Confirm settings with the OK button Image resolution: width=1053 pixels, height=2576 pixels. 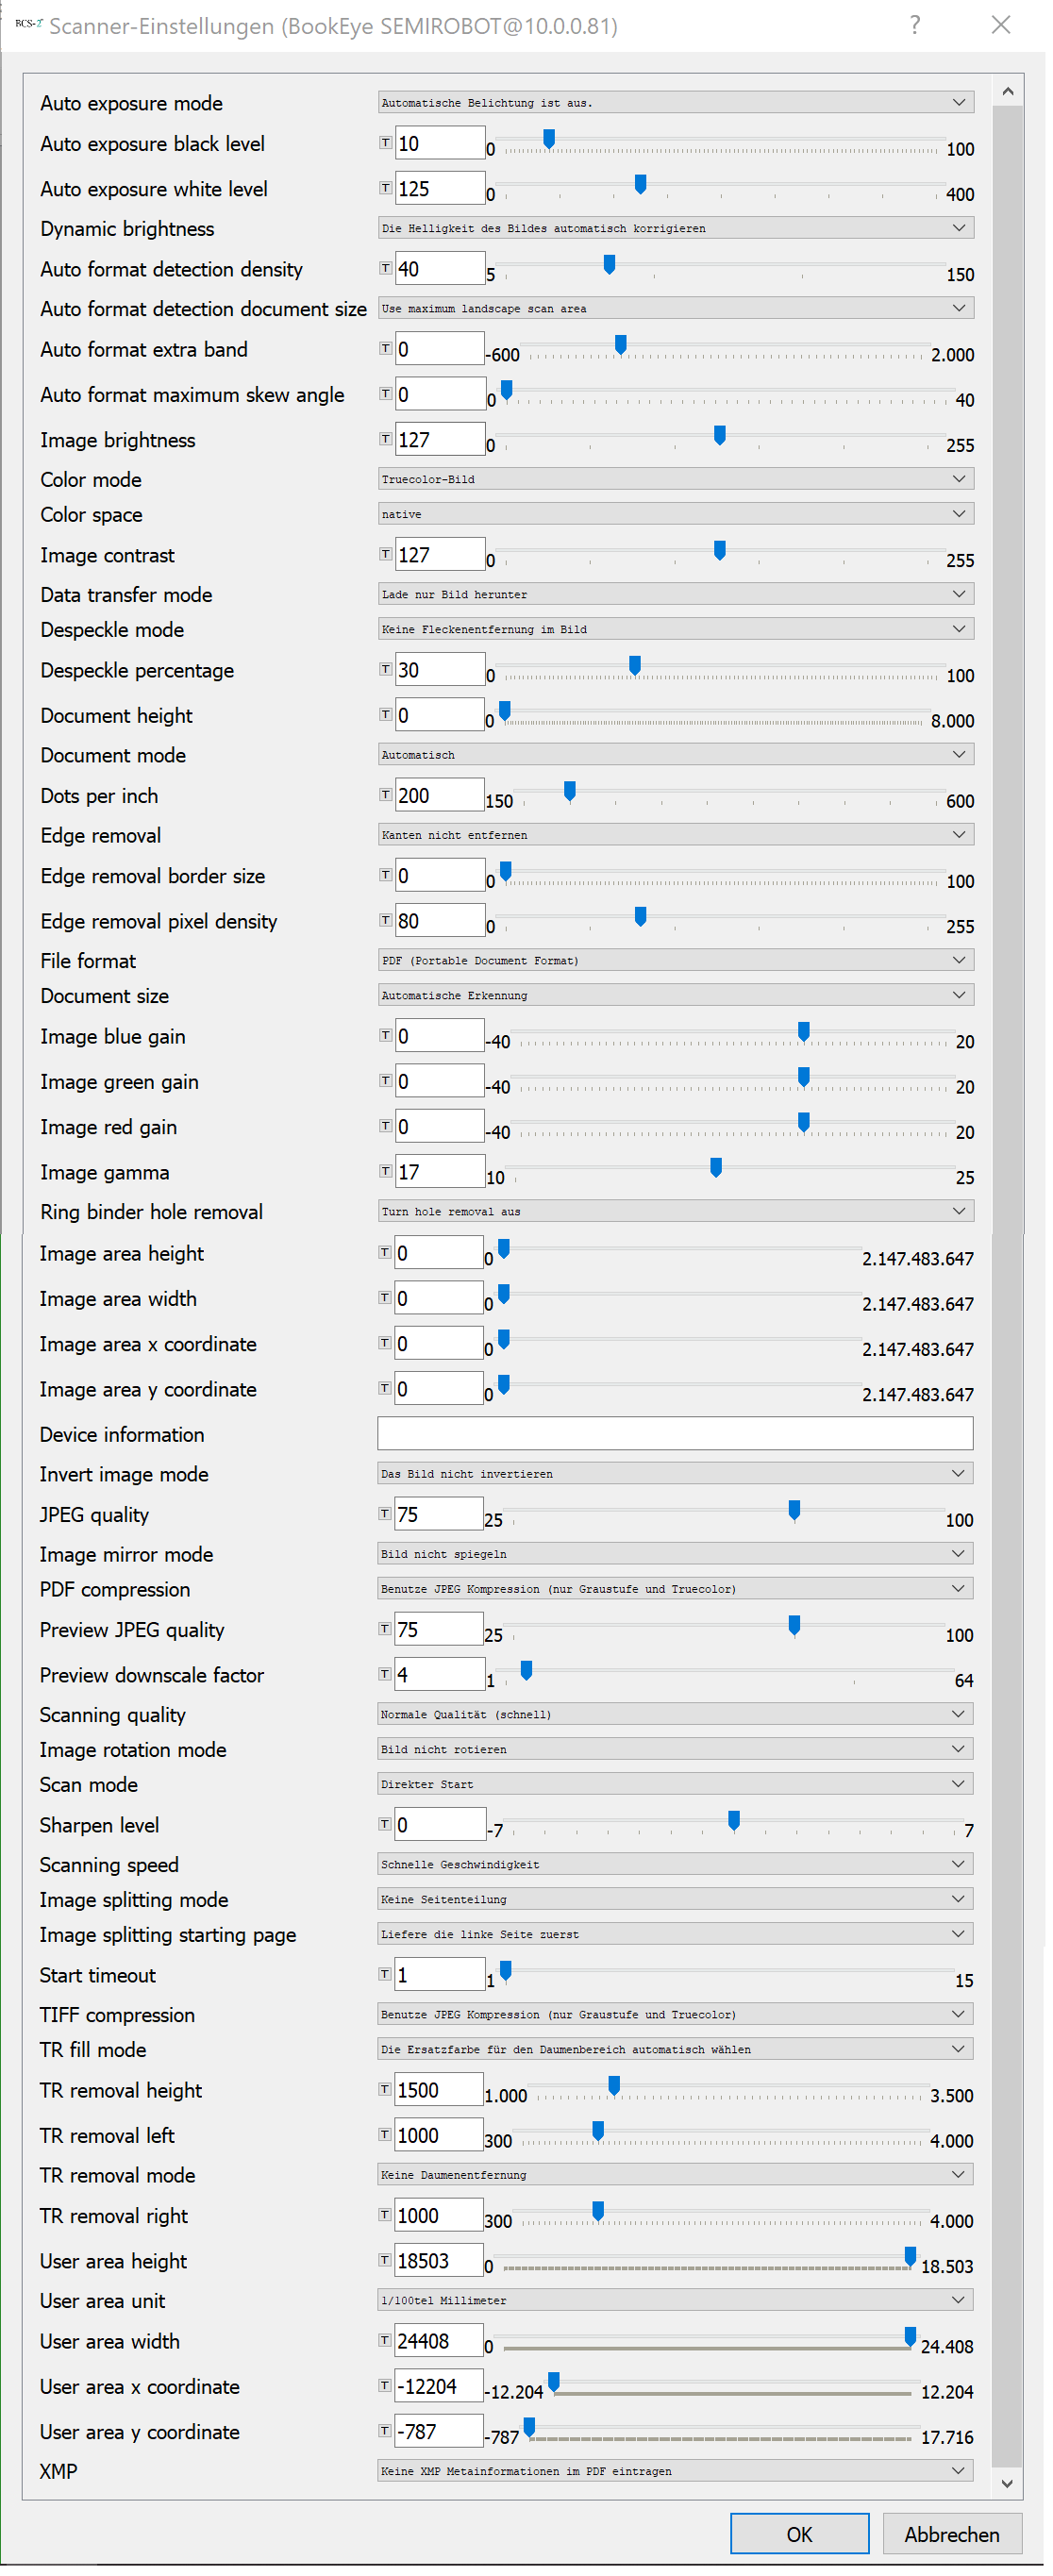pyautogui.click(x=799, y=2534)
